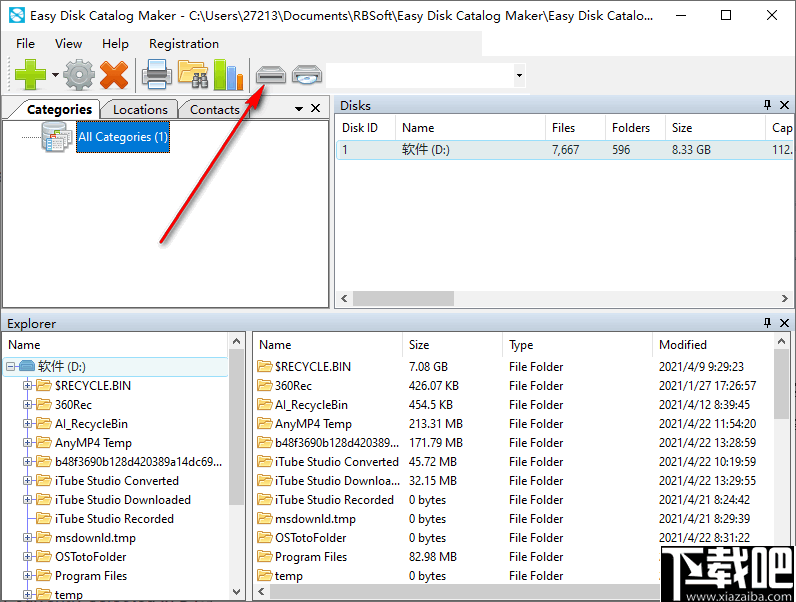Click the Disks scrollbar left arrow

pos(344,298)
